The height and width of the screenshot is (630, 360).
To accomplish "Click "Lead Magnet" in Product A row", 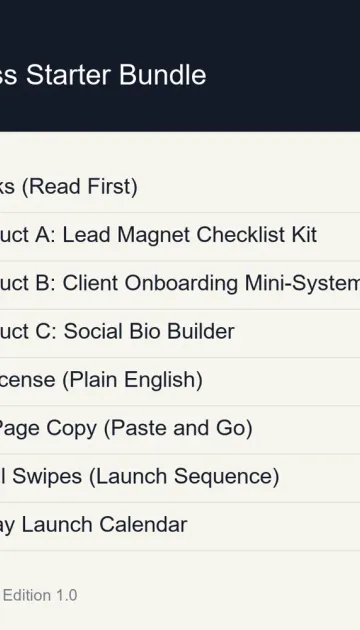I will click(x=126, y=236).
